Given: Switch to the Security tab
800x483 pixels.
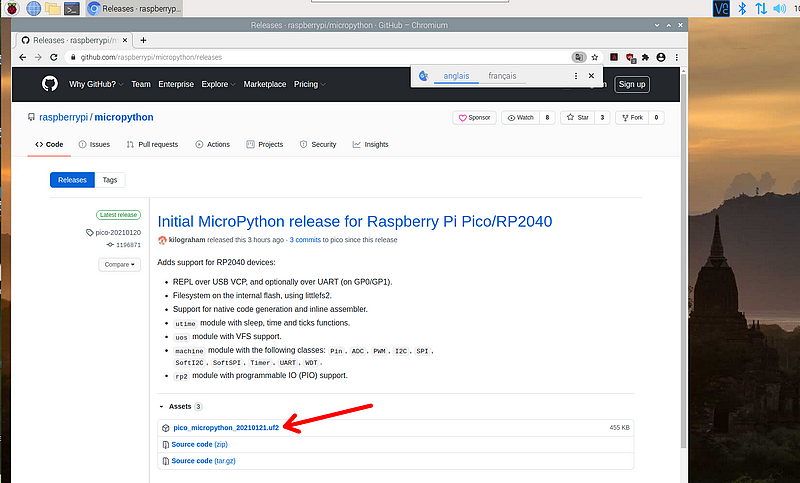Looking at the screenshot, I should coord(318,144).
